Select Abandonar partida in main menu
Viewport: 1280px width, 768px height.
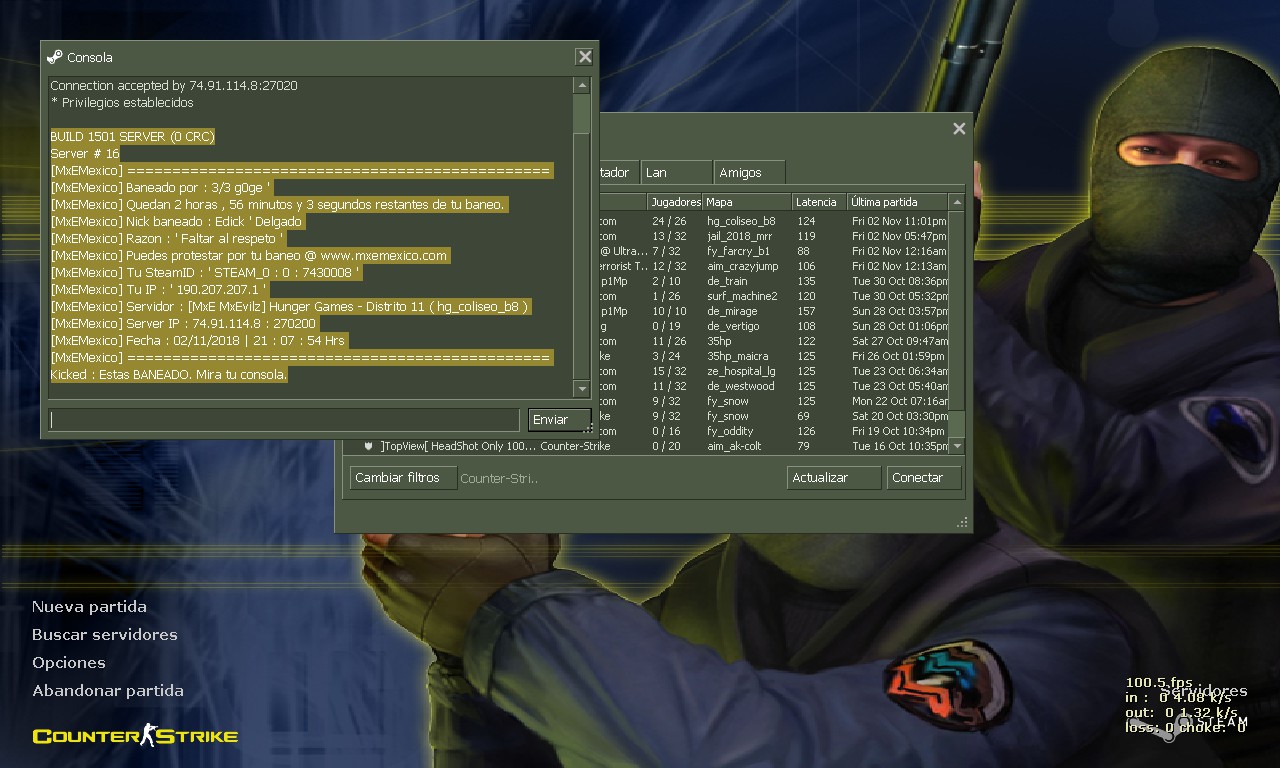107,690
